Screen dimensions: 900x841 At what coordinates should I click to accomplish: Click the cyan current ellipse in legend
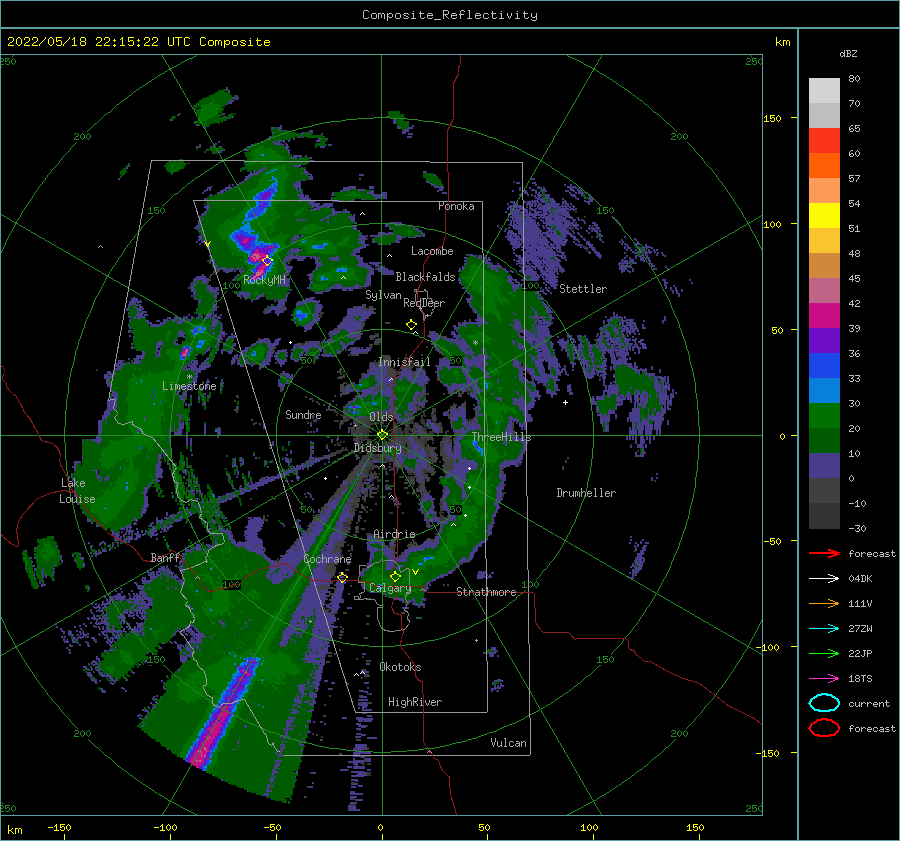pos(824,703)
